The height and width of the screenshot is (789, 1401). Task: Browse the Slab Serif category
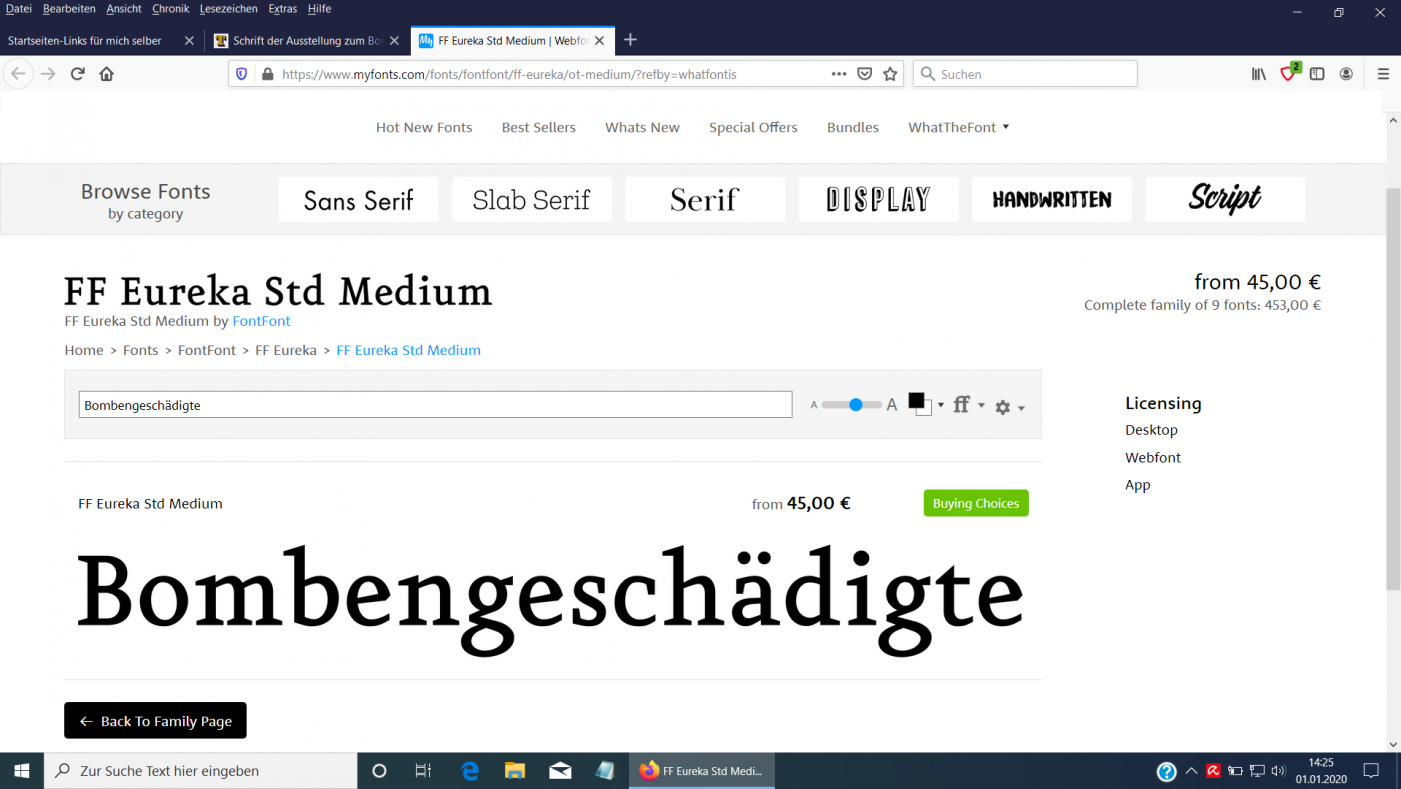click(x=532, y=200)
